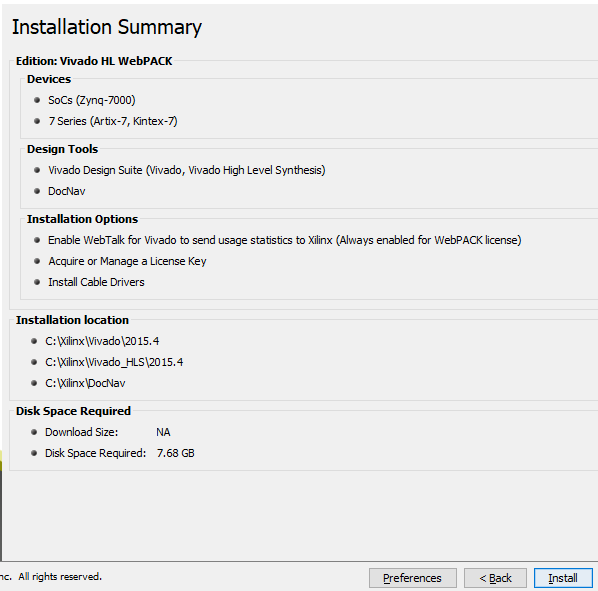Image resolution: width=598 pixels, height=591 pixels.
Task: Click the '7.68 GB' value
Action: coord(175,453)
